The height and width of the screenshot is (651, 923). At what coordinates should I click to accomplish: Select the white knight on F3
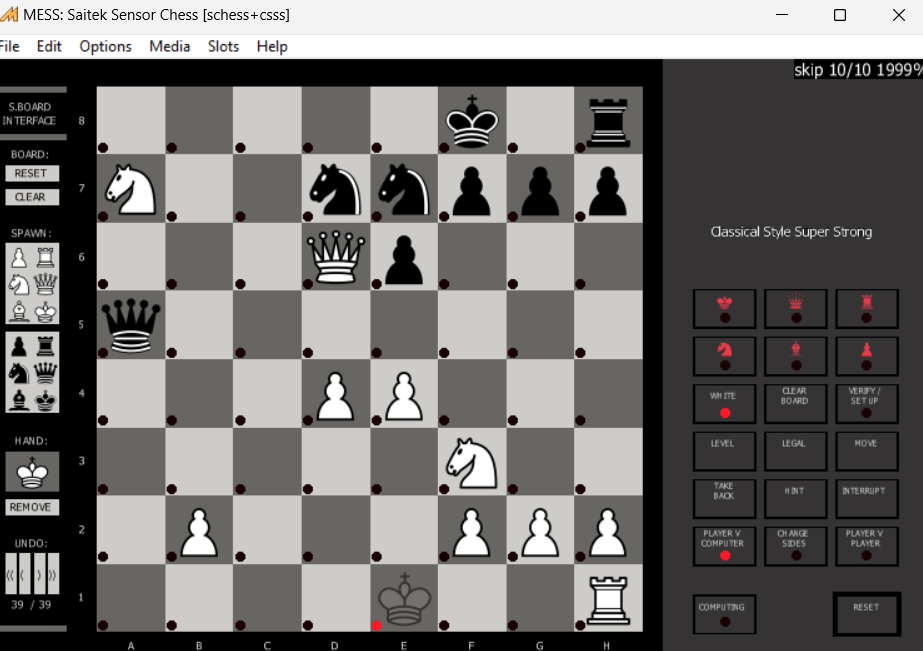(x=472, y=461)
